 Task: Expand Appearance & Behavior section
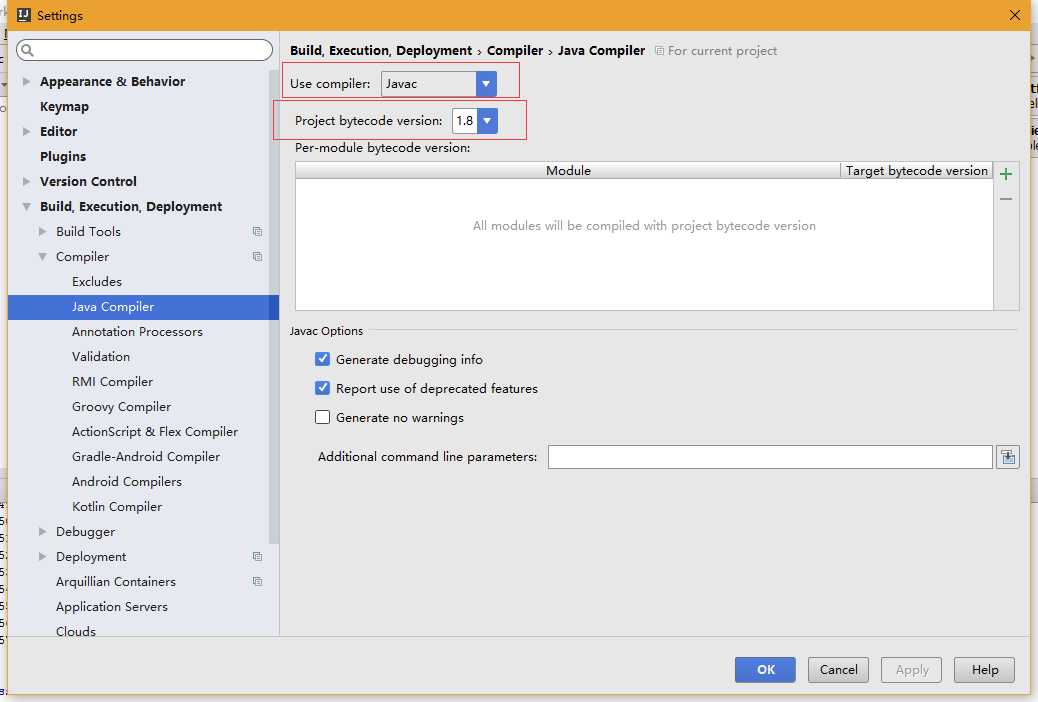tap(26, 81)
